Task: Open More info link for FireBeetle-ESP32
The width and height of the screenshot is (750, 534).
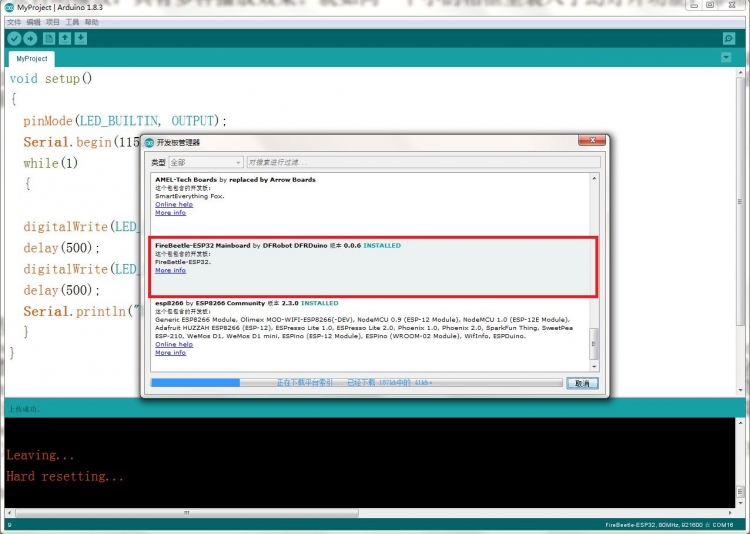Action: pos(170,270)
